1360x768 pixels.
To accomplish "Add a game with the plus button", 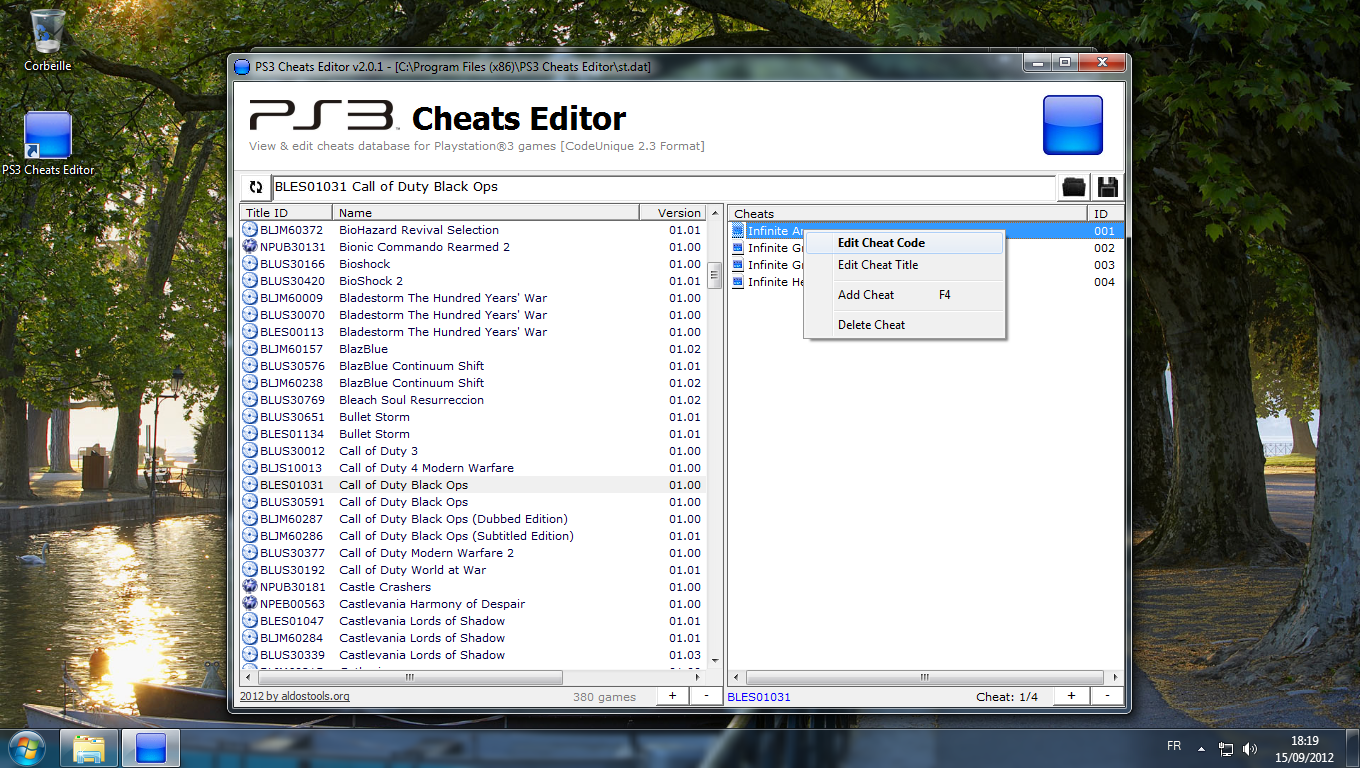I will click(672, 696).
